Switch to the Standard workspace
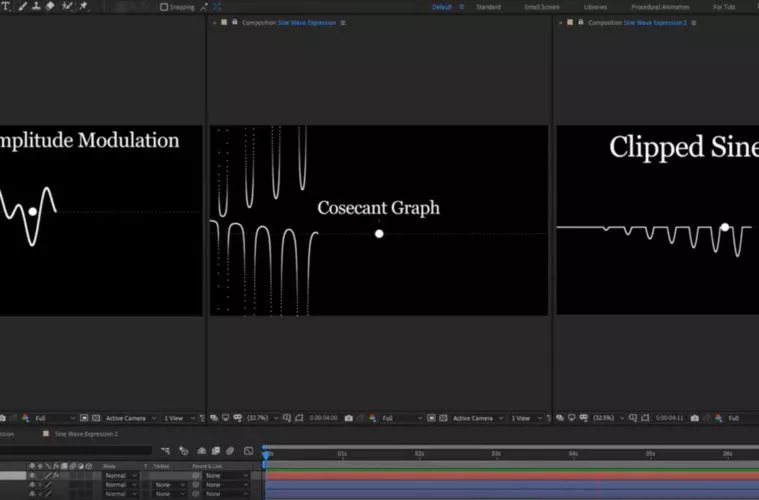The height and width of the screenshot is (500, 759). [488, 7]
